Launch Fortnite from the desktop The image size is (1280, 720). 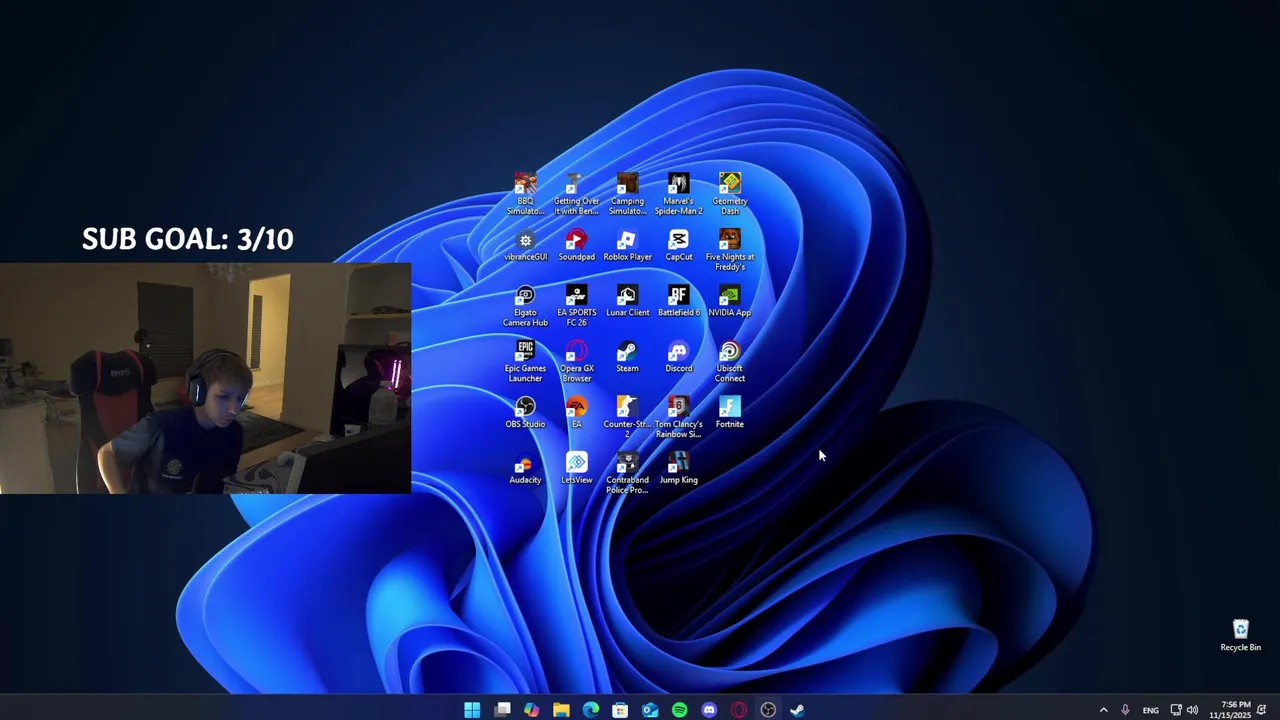click(x=729, y=414)
